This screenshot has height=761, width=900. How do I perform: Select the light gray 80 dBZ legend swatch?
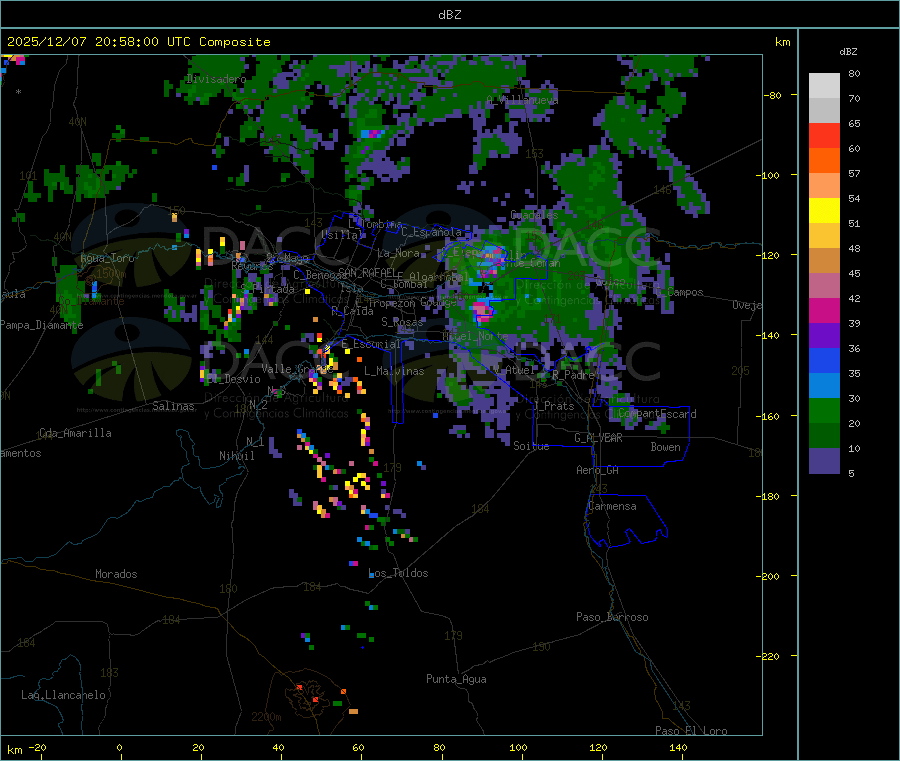tap(824, 86)
